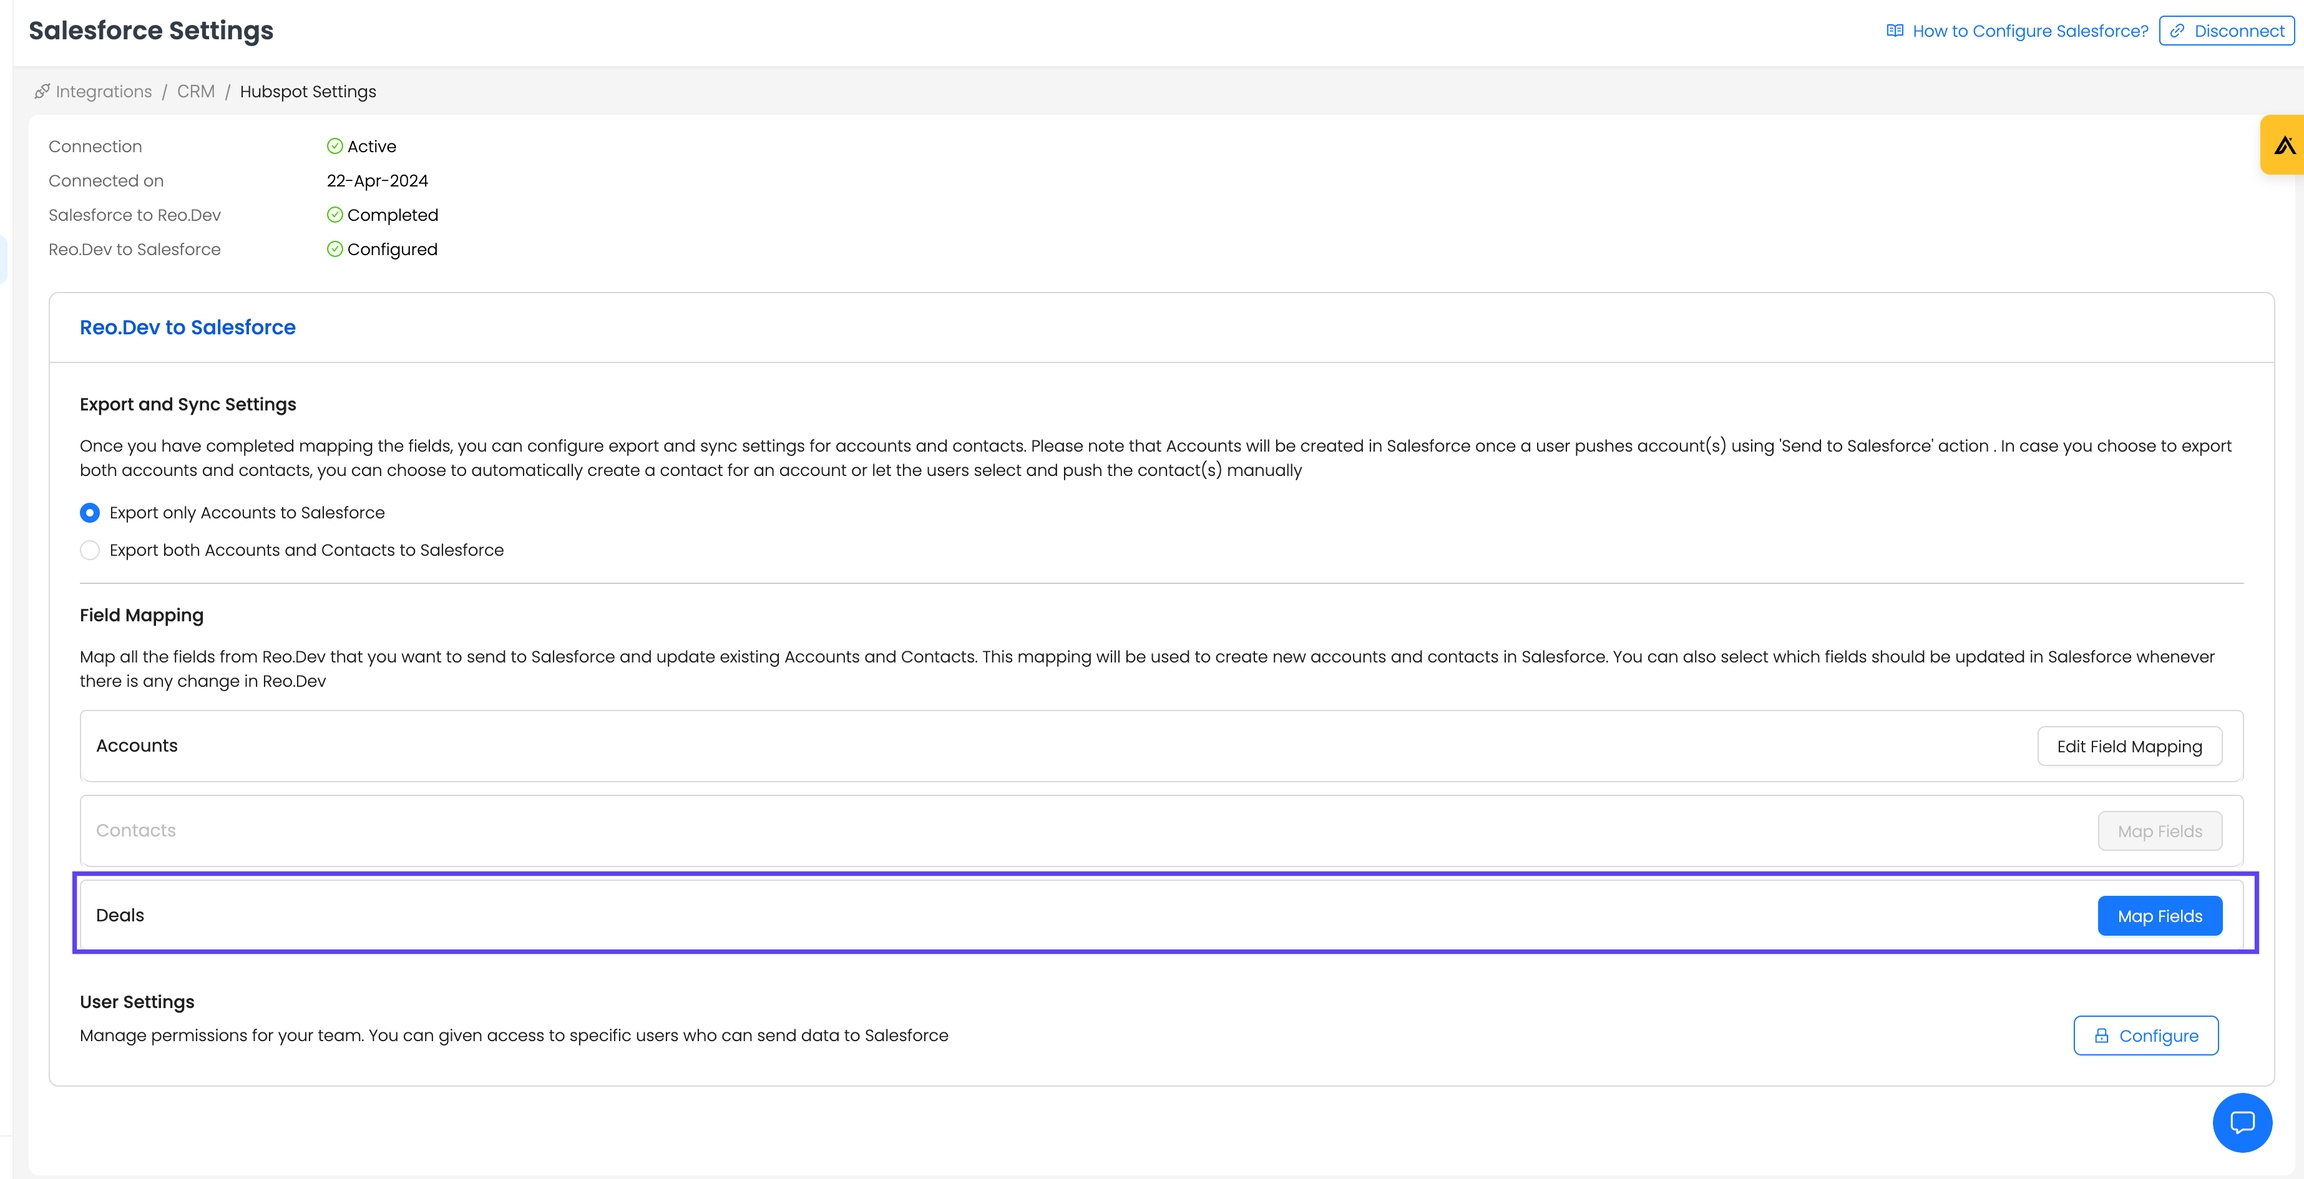Click the yellow side widget icon
This screenshot has height=1179, width=2304.
click(x=2284, y=145)
